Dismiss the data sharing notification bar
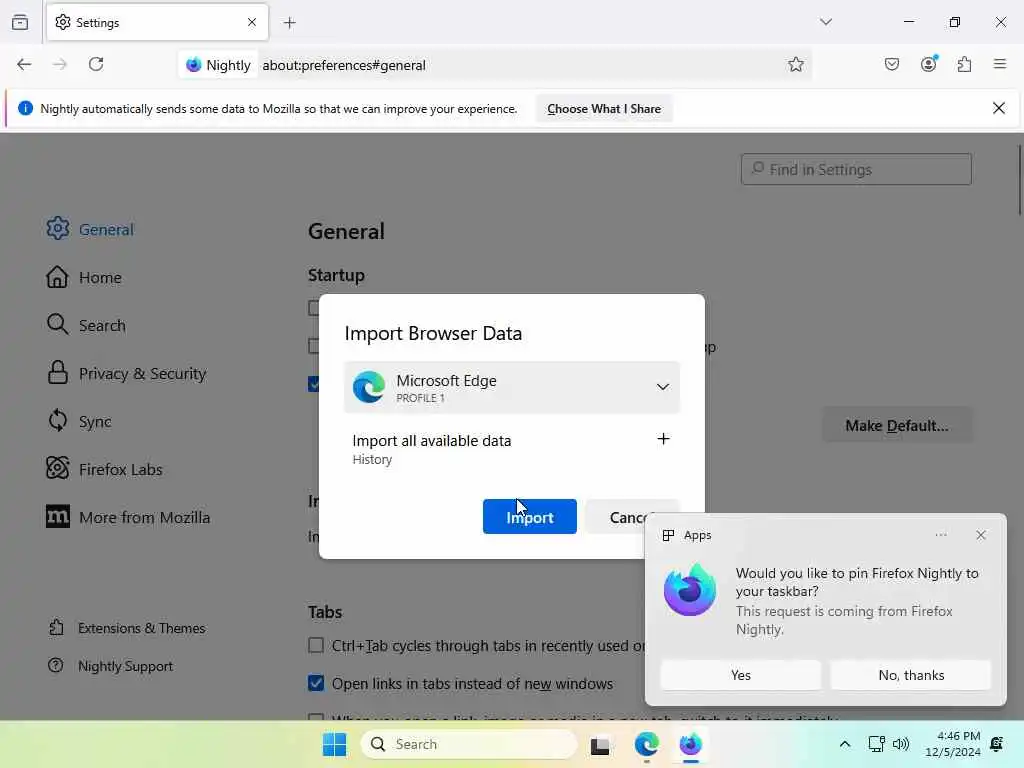 click(x=999, y=108)
